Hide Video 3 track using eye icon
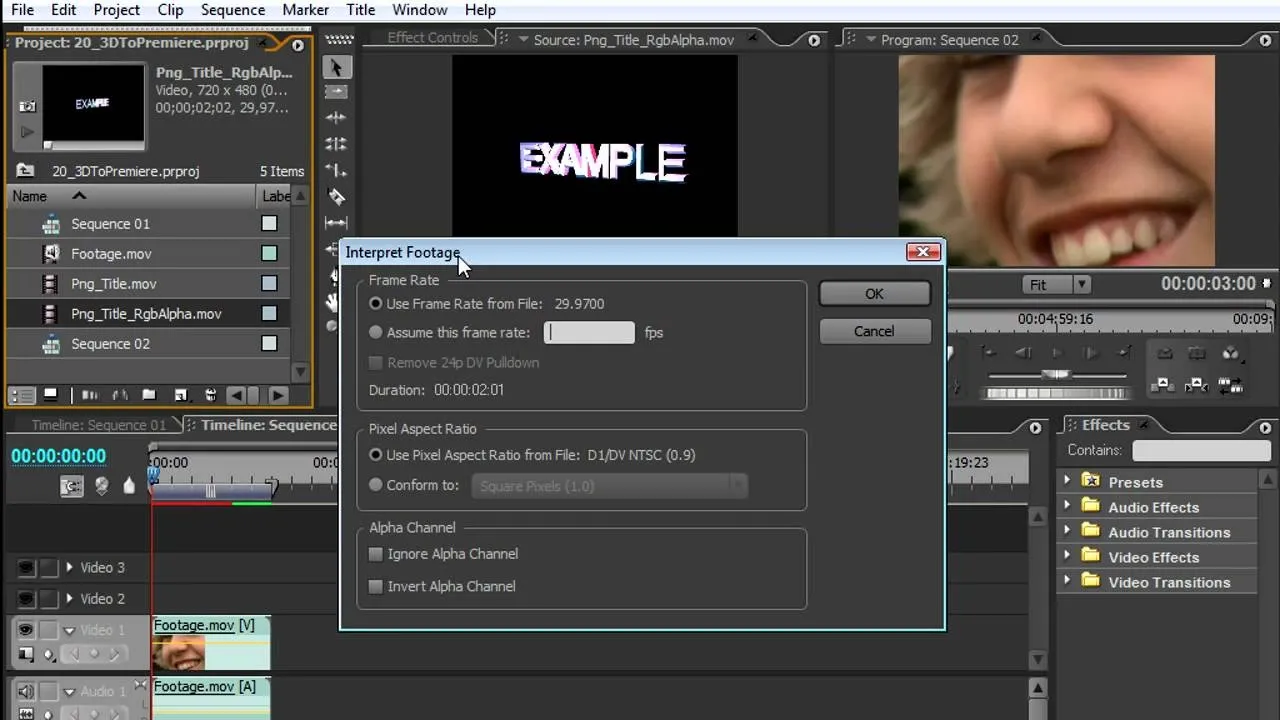 tap(26, 568)
